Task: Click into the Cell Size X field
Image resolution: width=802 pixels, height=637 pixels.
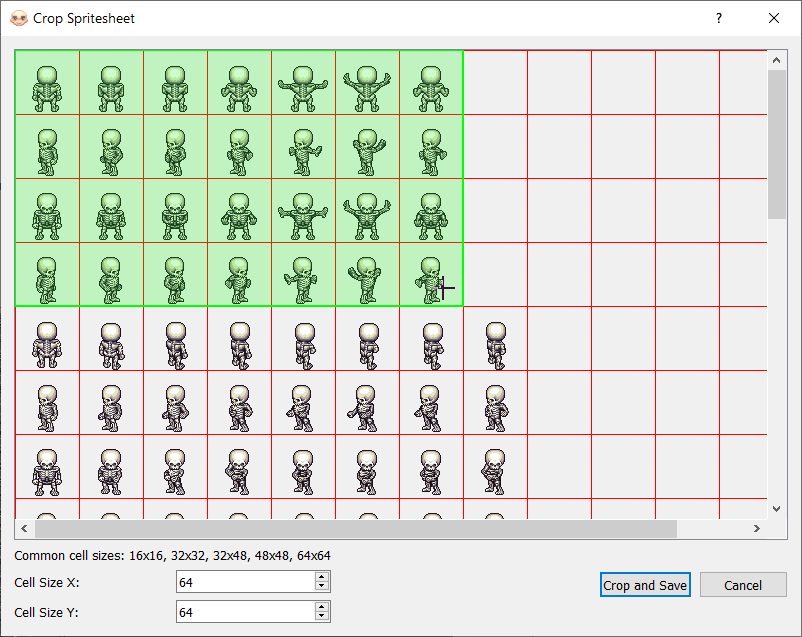Action: click(244, 582)
